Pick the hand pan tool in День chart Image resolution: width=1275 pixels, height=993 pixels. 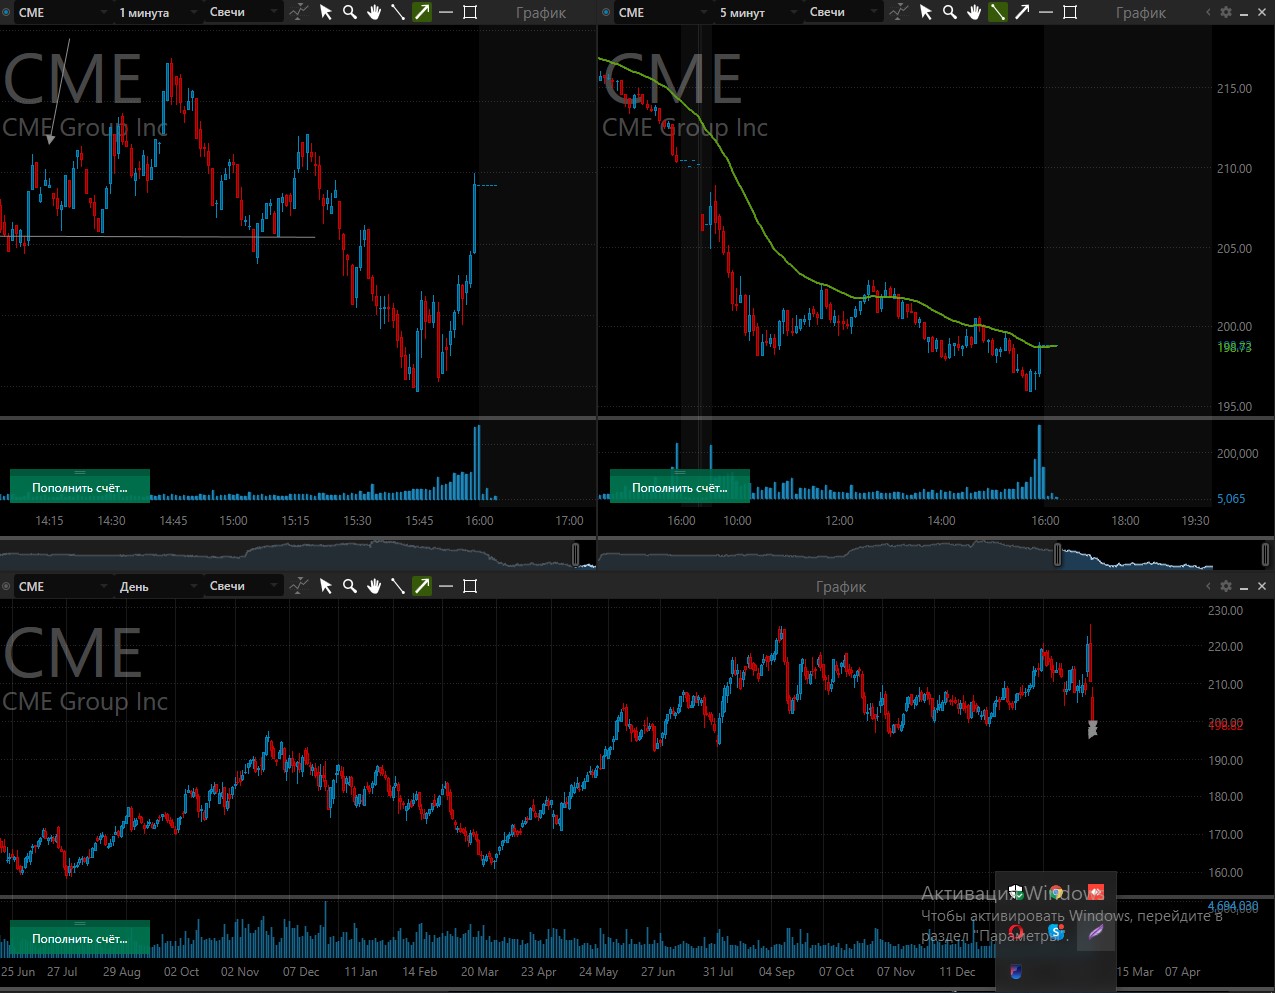pos(374,586)
